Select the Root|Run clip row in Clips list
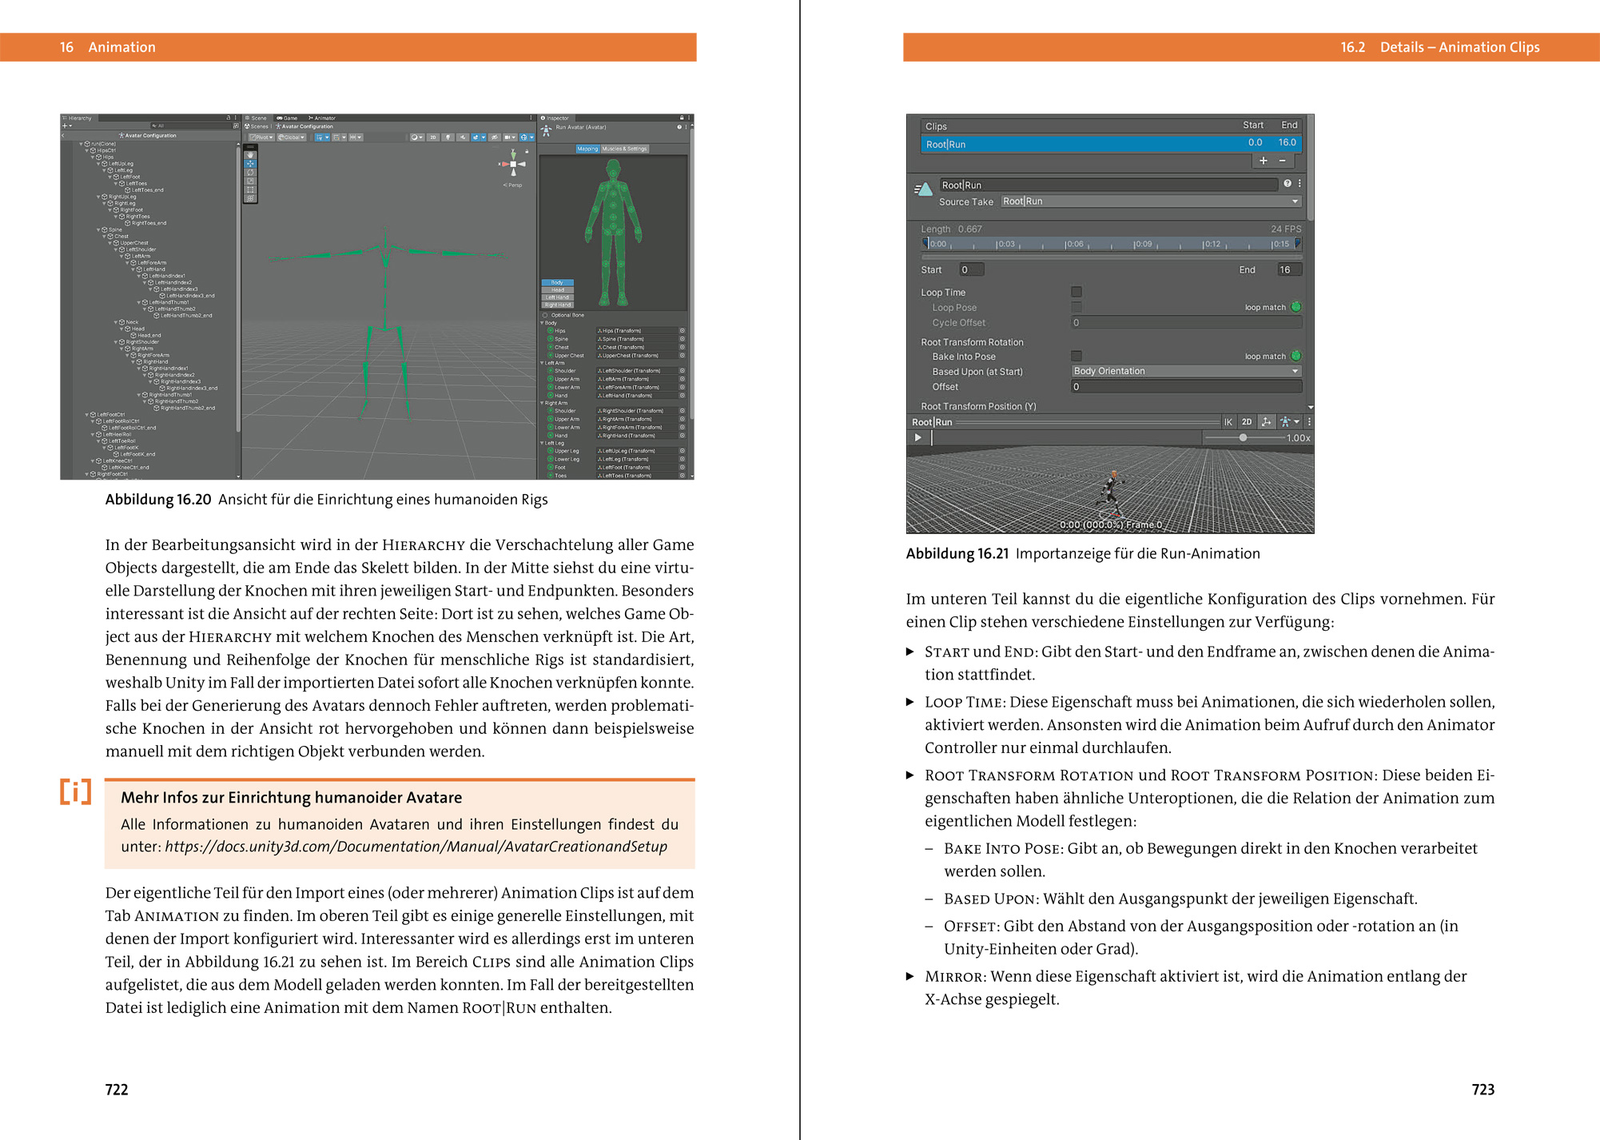The image size is (1600, 1140). [x=1110, y=144]
